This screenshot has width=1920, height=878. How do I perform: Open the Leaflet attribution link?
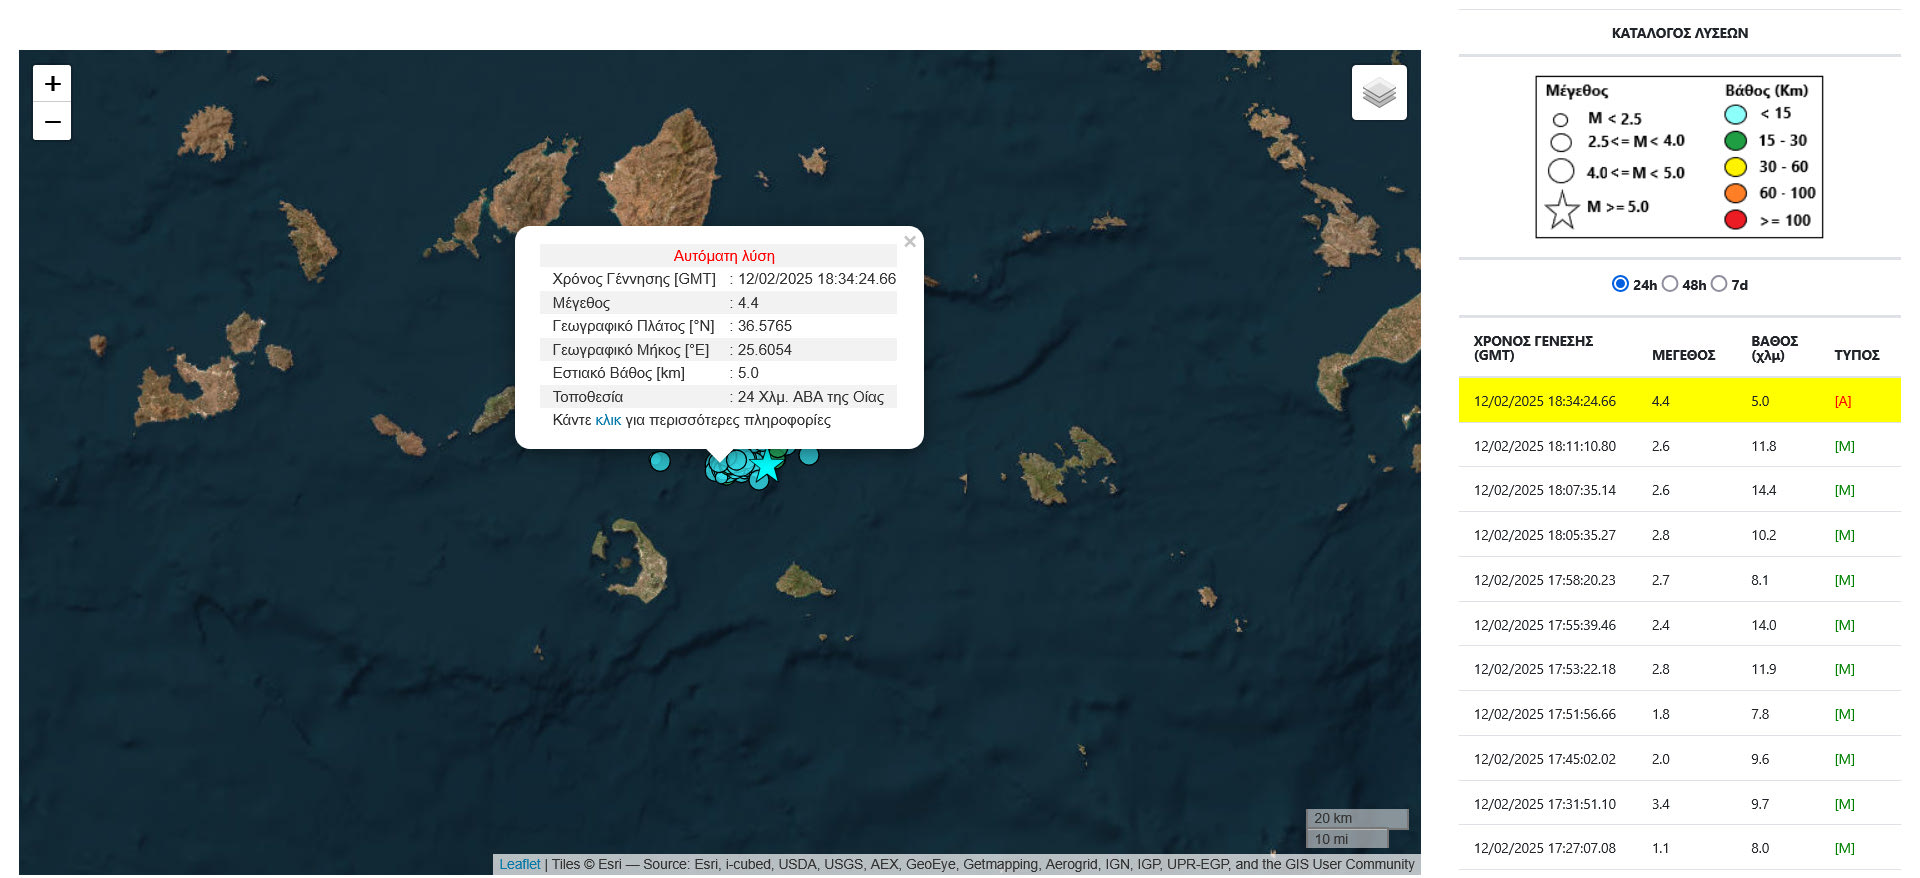point(519,864)
